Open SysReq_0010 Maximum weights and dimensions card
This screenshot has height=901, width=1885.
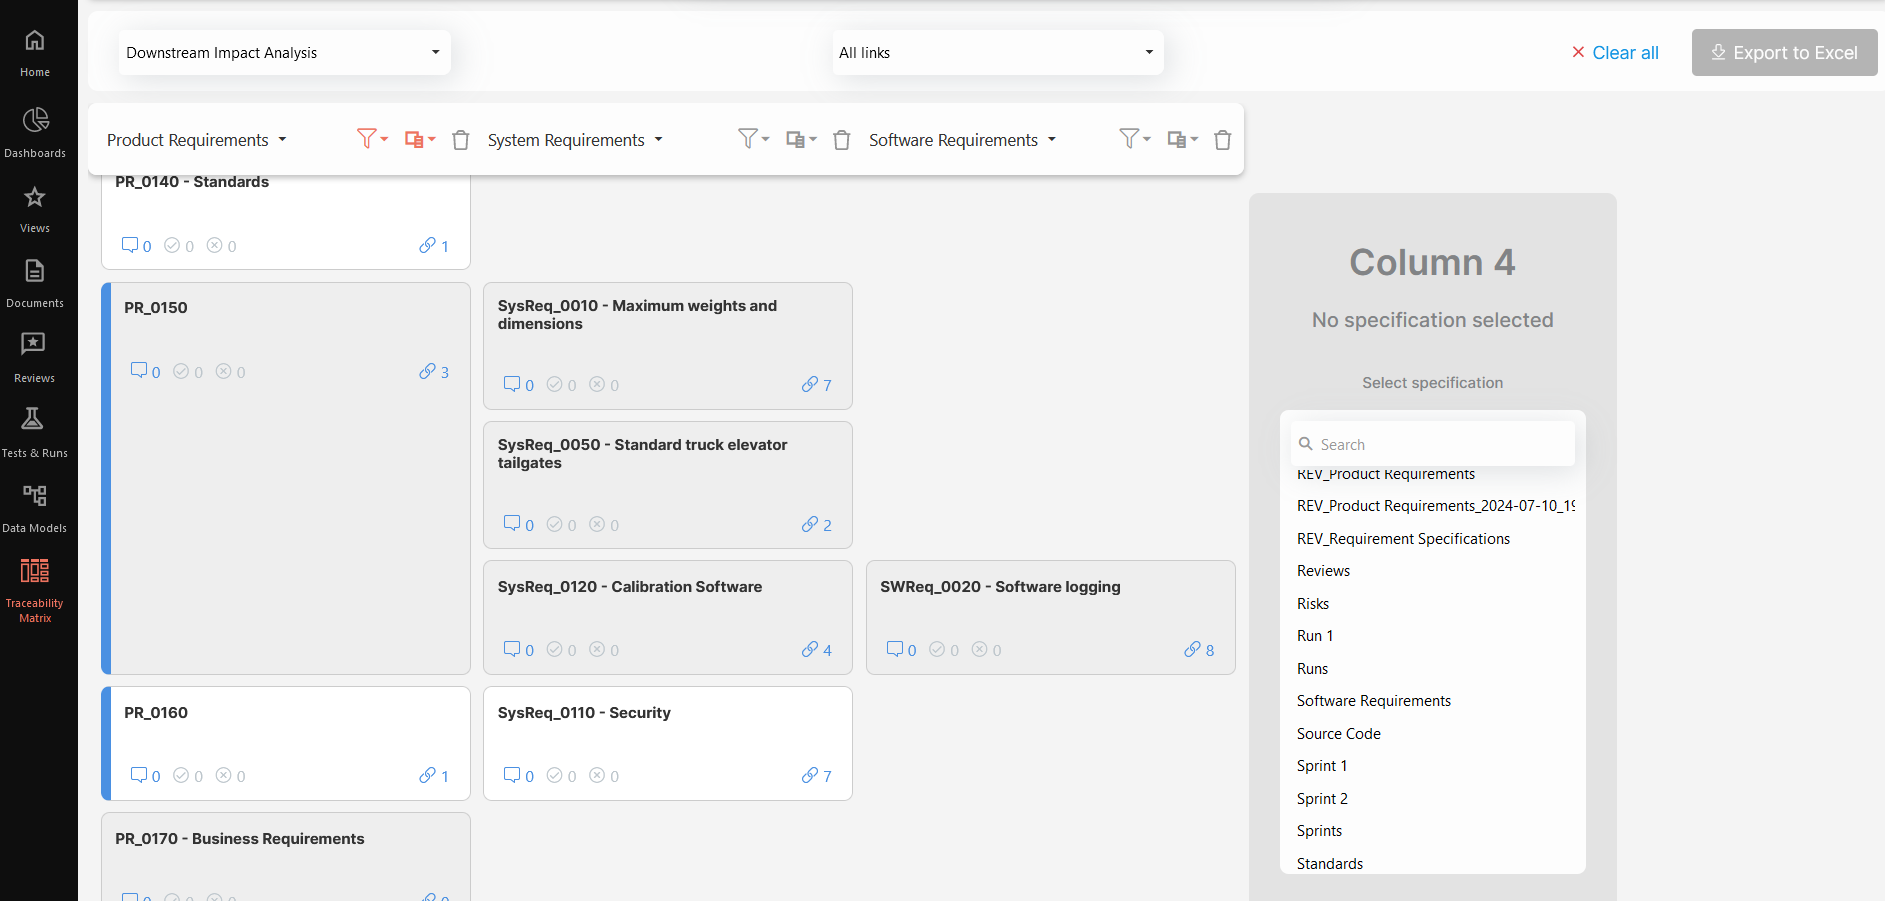click(637, 315)
